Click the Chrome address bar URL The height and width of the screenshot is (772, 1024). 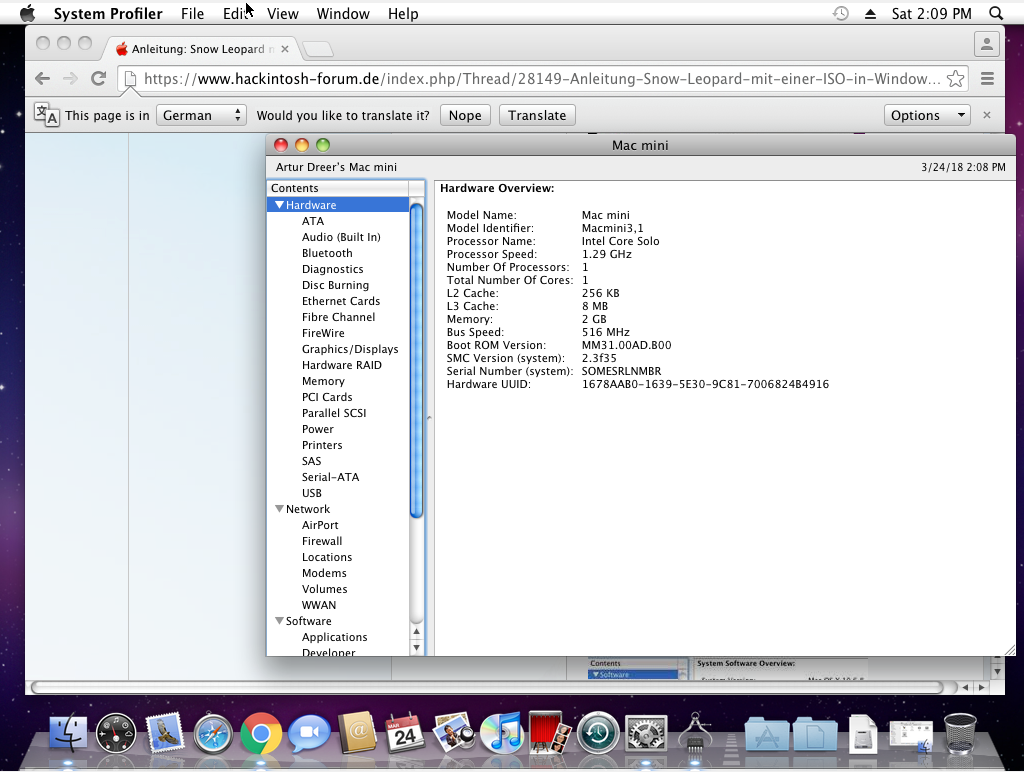pos(540,79)
